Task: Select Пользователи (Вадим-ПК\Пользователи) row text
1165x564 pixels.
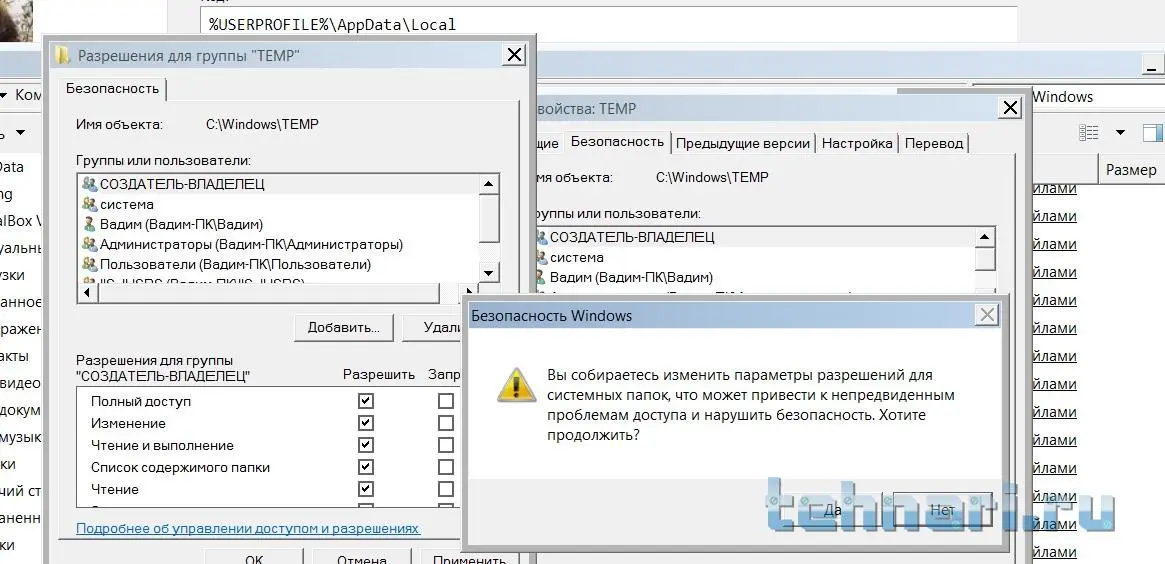Action: [236, 264]
